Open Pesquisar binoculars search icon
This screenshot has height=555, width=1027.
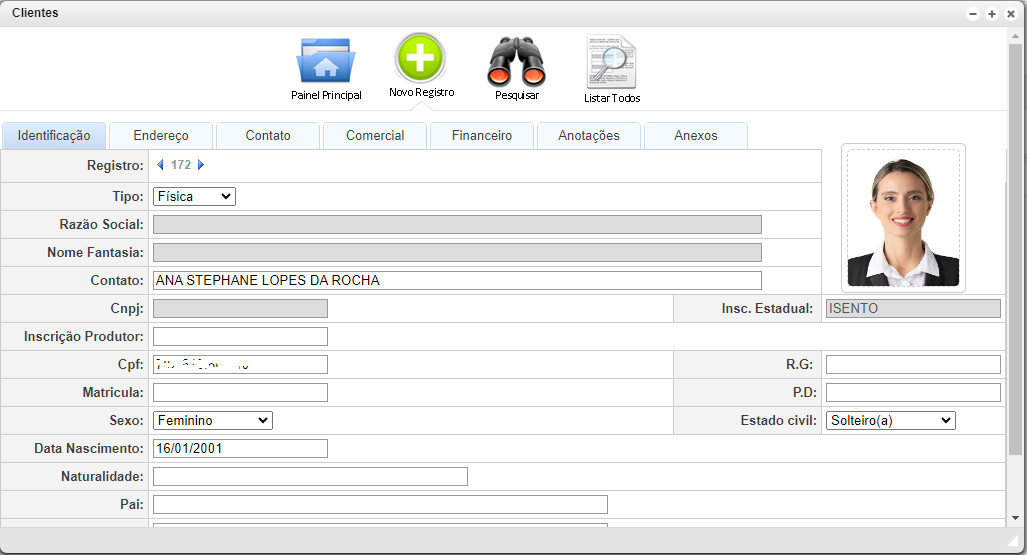[516, 61]
